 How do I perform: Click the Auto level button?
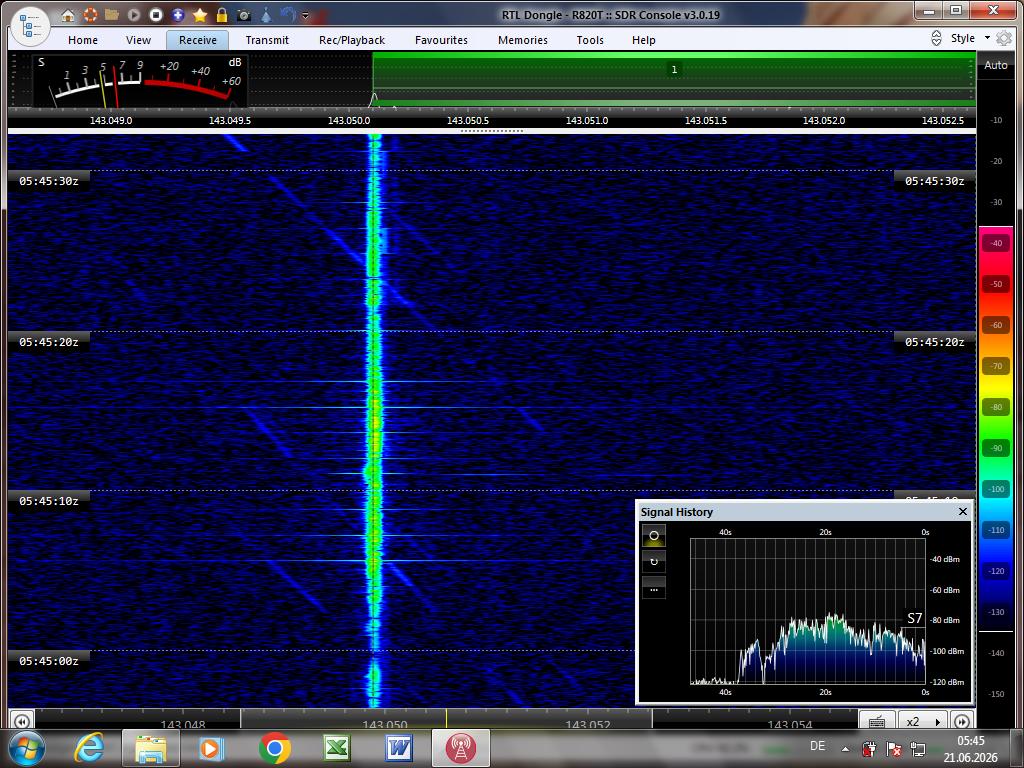[x=996, y=65]
